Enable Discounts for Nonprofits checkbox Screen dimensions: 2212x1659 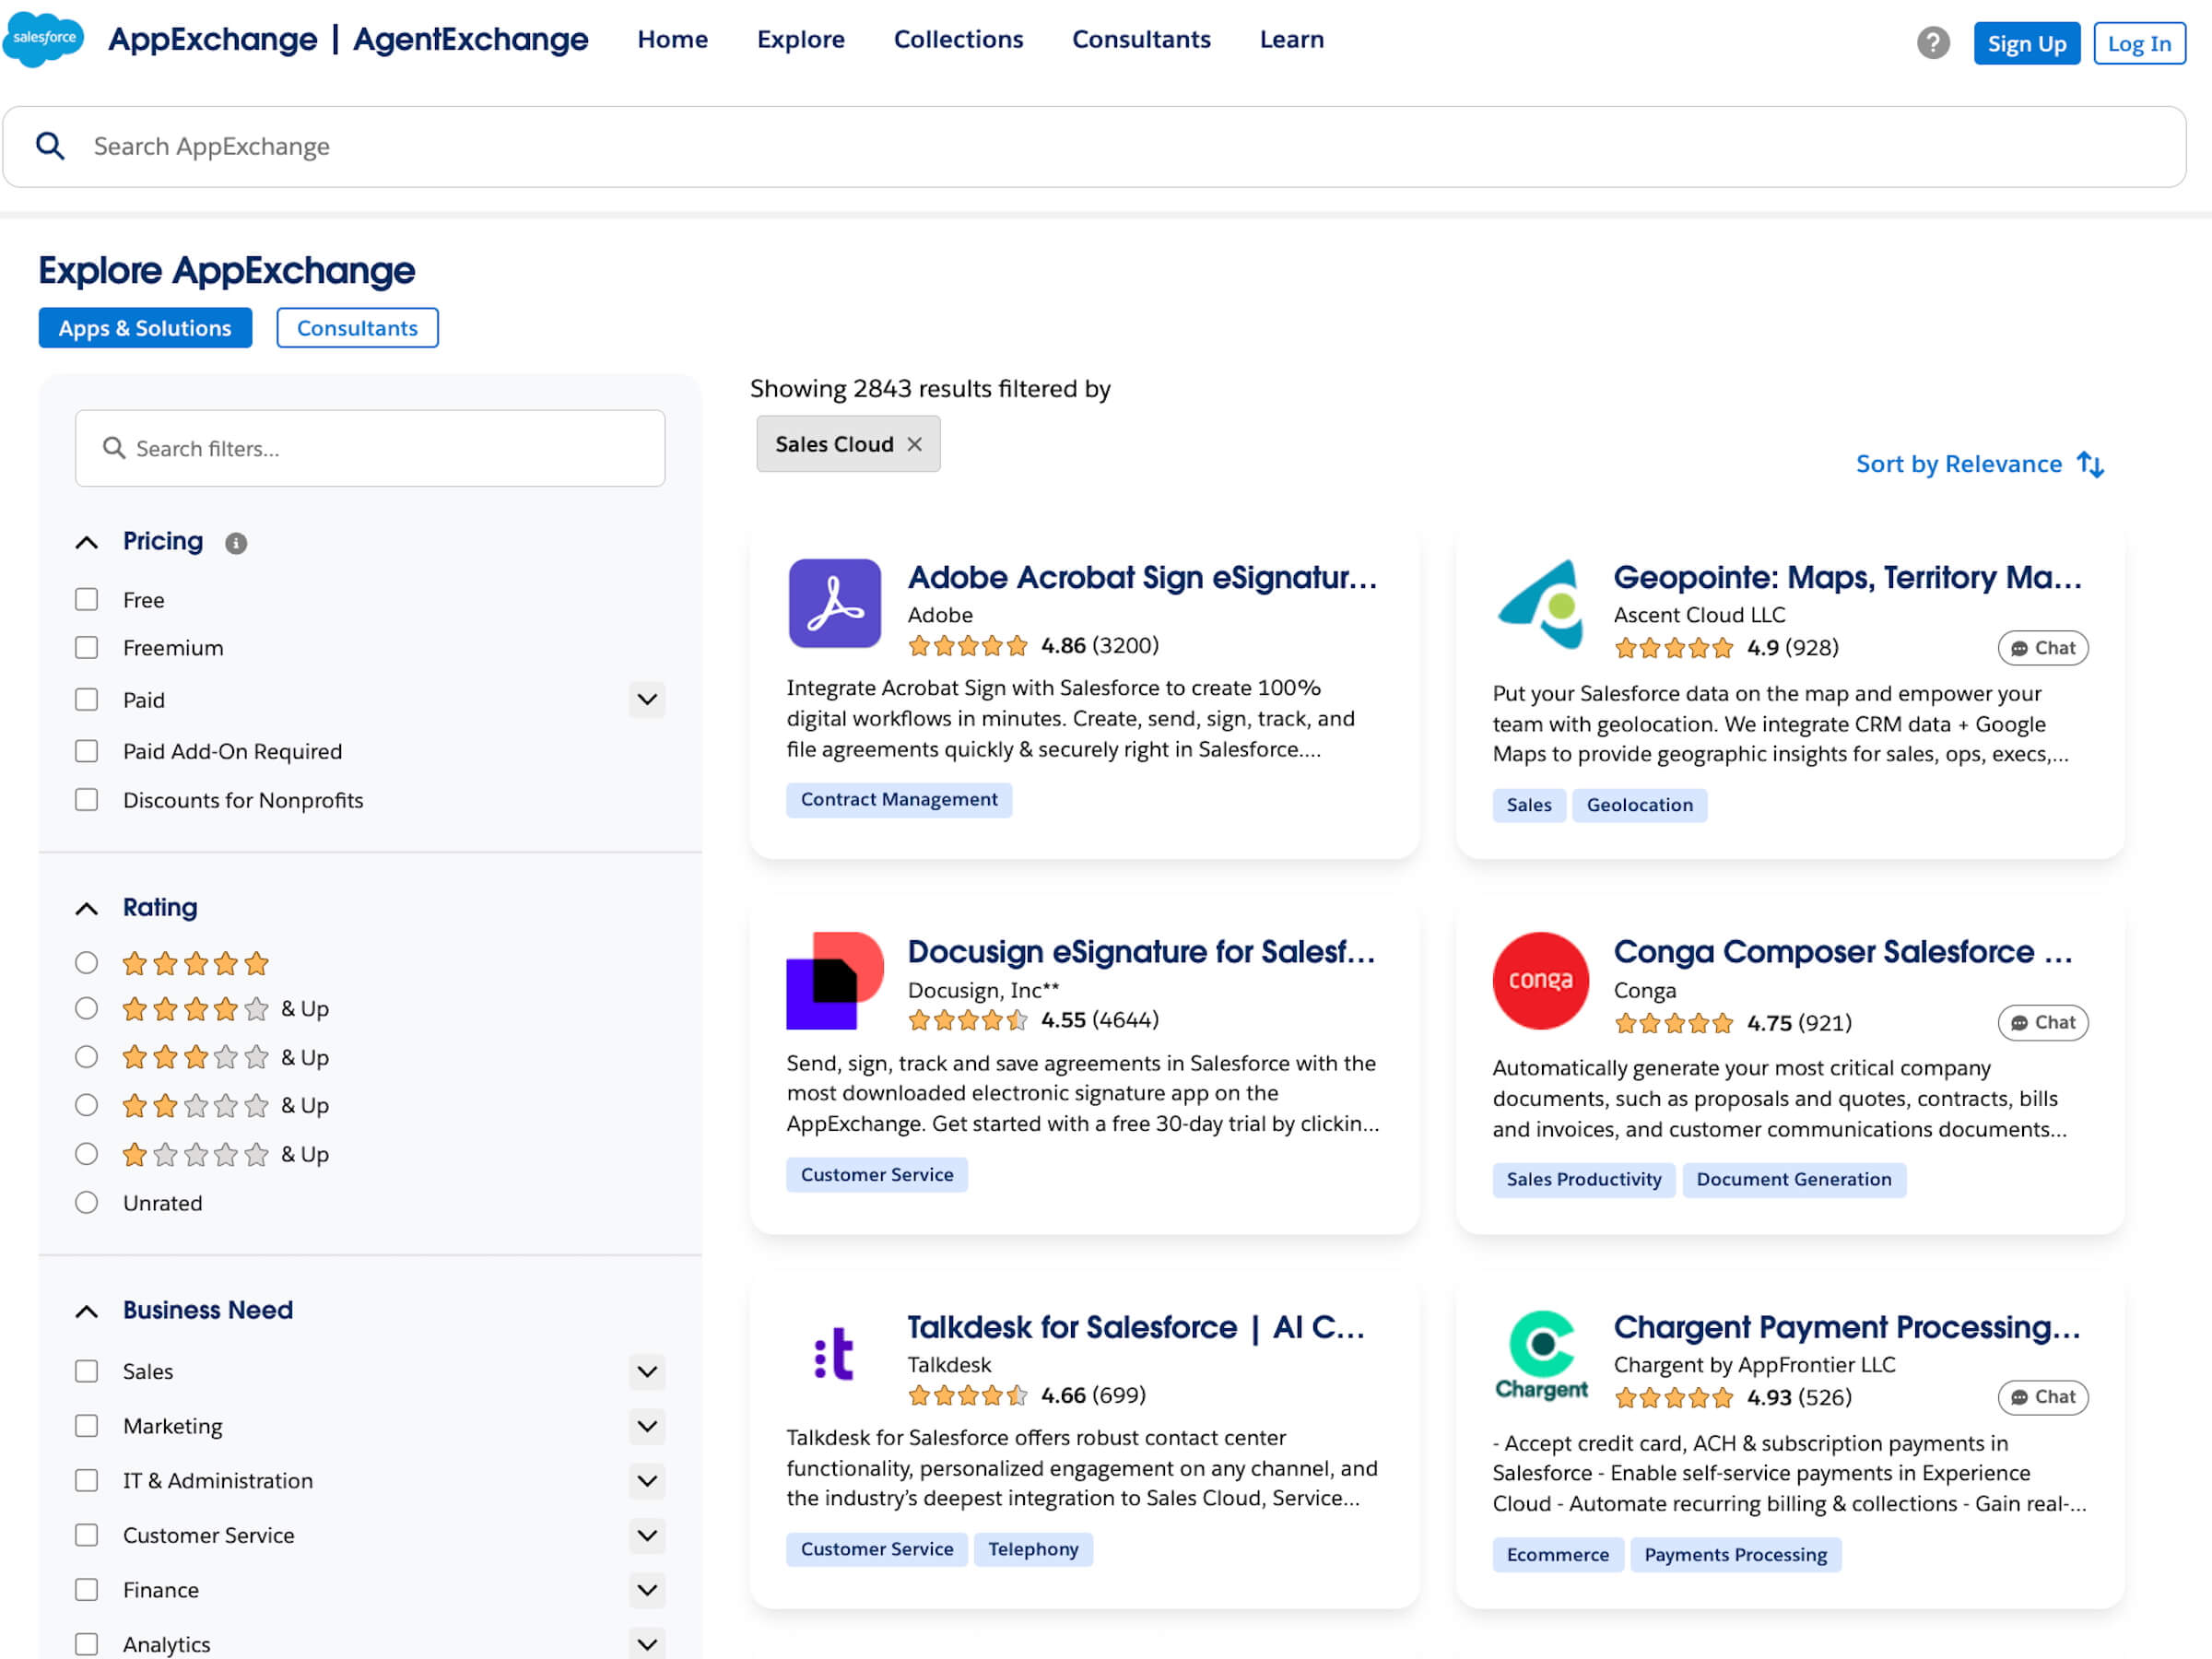(x=87, y=800)
